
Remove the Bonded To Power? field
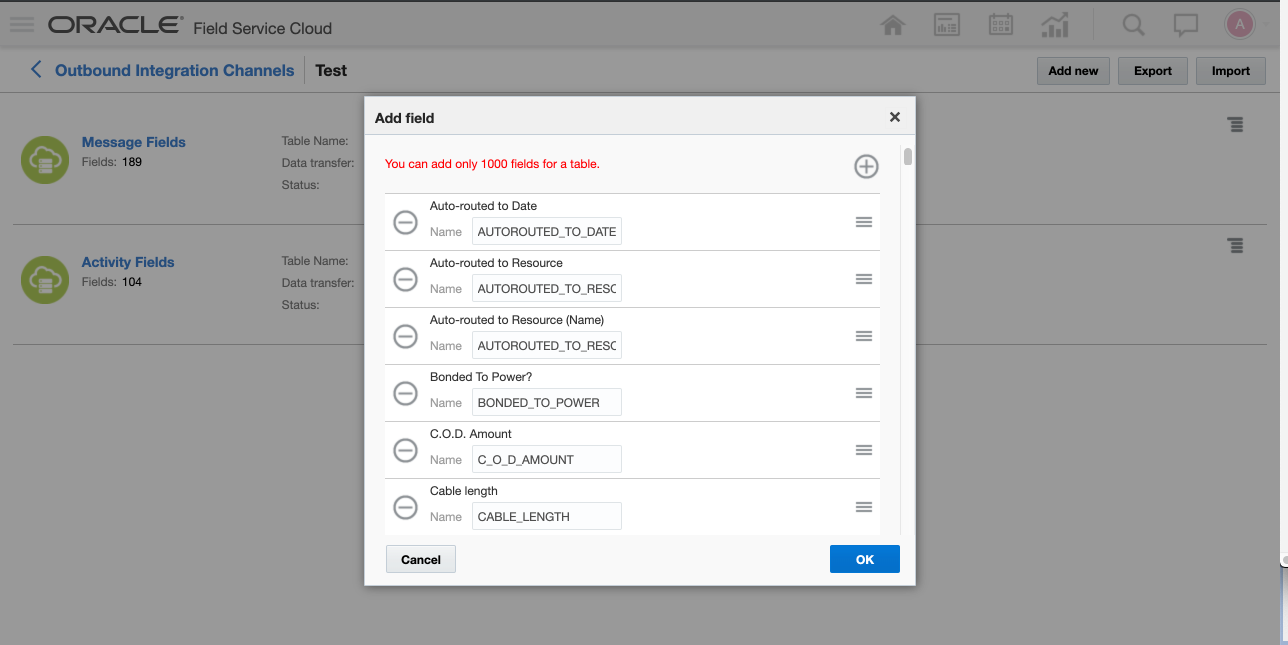[x=405, y=393]
